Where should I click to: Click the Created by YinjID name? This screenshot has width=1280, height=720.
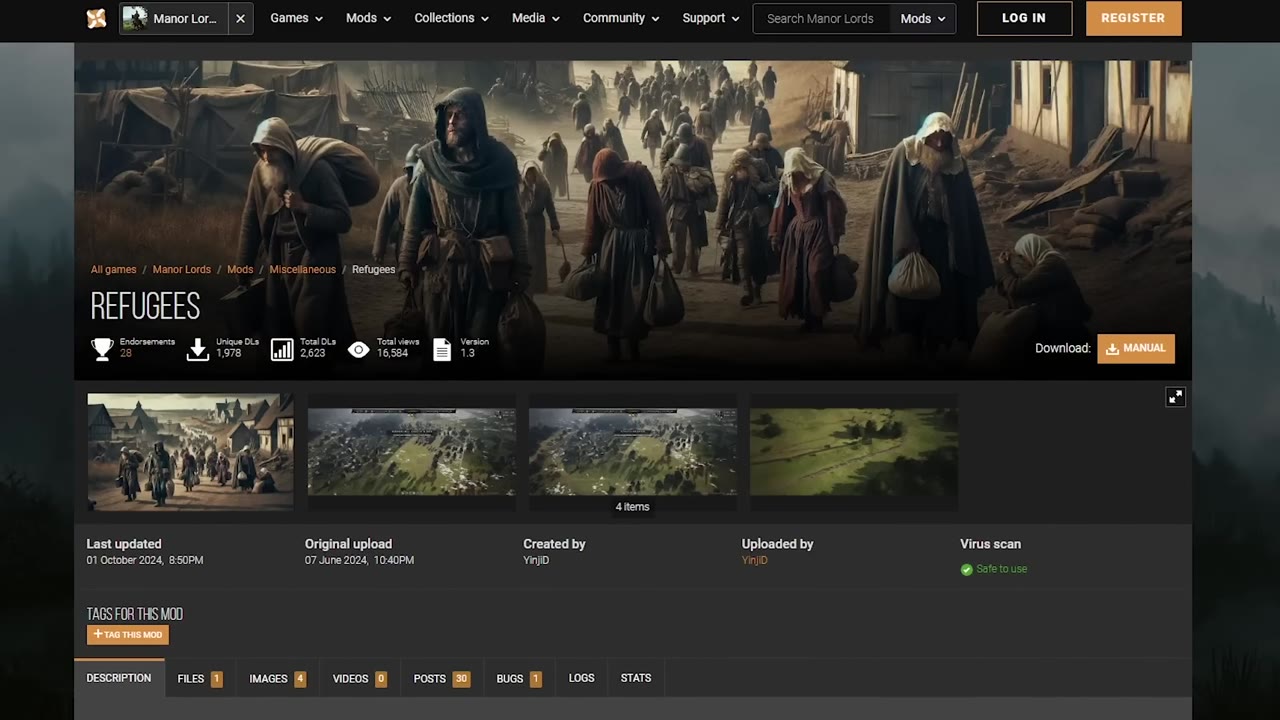click(x=536, y=560)
